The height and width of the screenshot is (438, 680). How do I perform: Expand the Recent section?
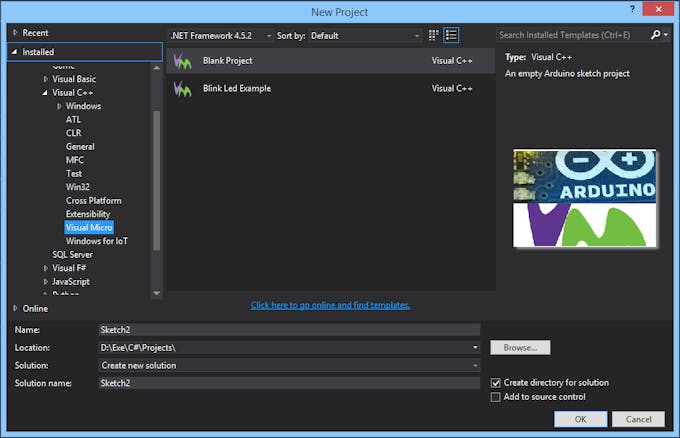(x=15, y=33)
